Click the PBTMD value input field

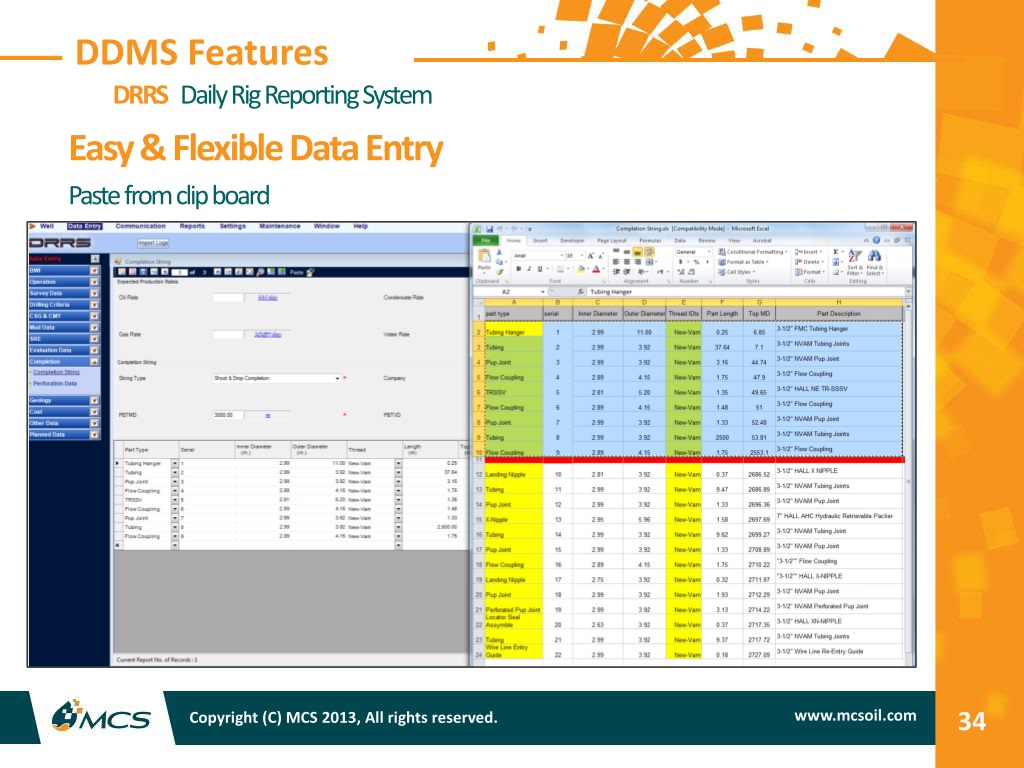(x=228, y=415)
